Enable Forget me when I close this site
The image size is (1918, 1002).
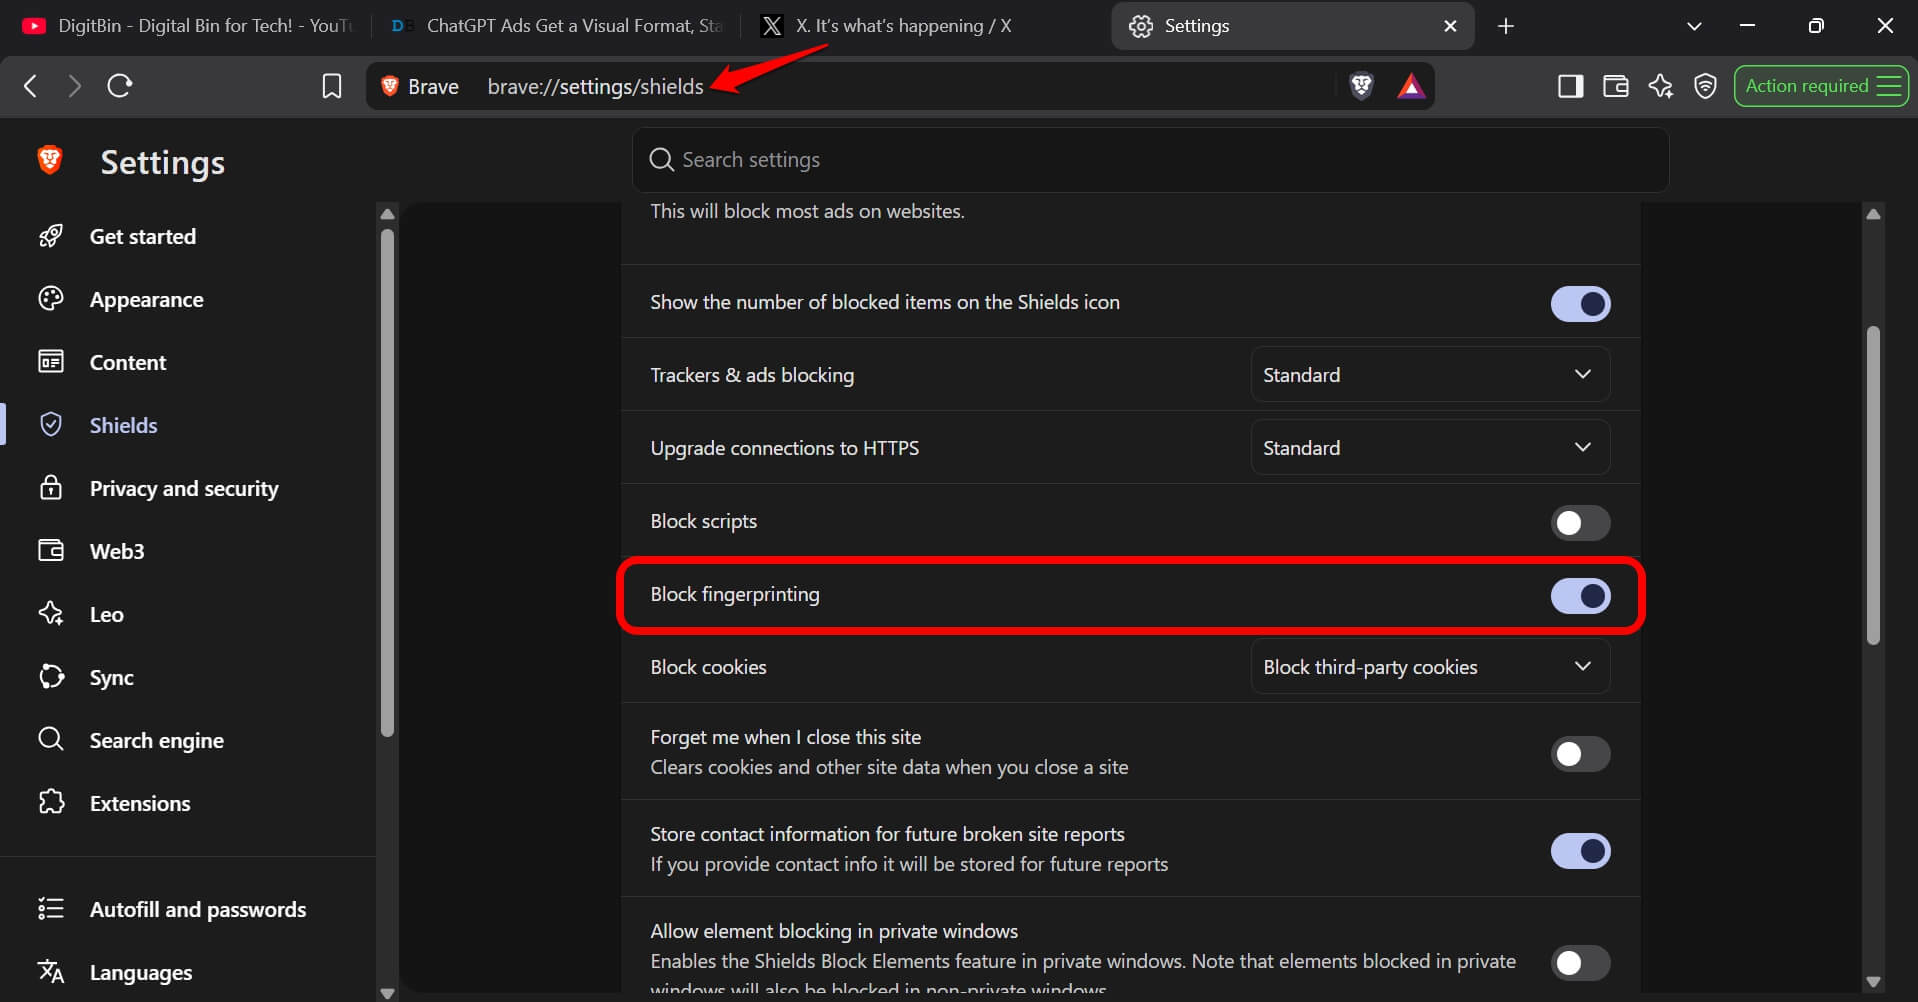pos(1580,753)
